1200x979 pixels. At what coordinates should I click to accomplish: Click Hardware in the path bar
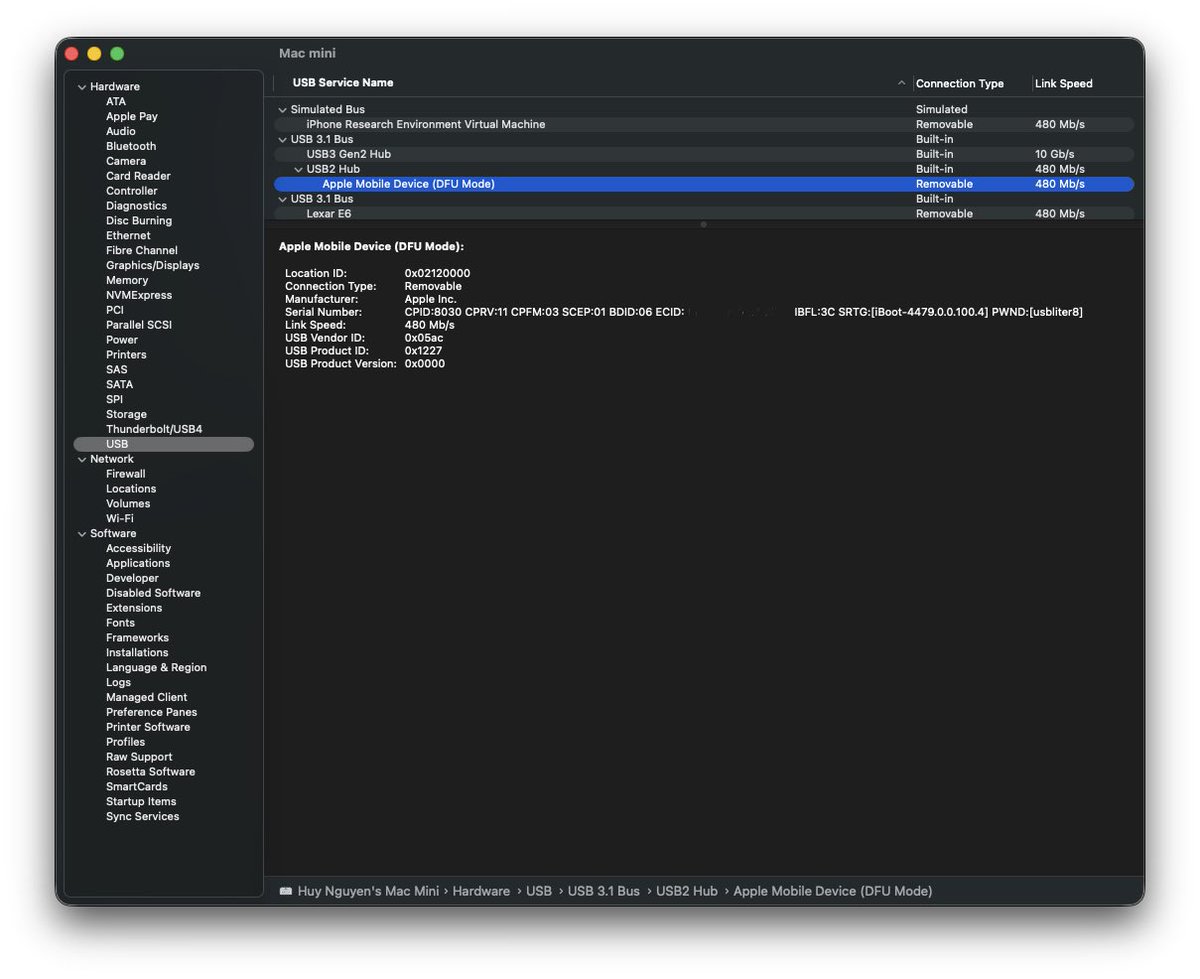[481, 891]
